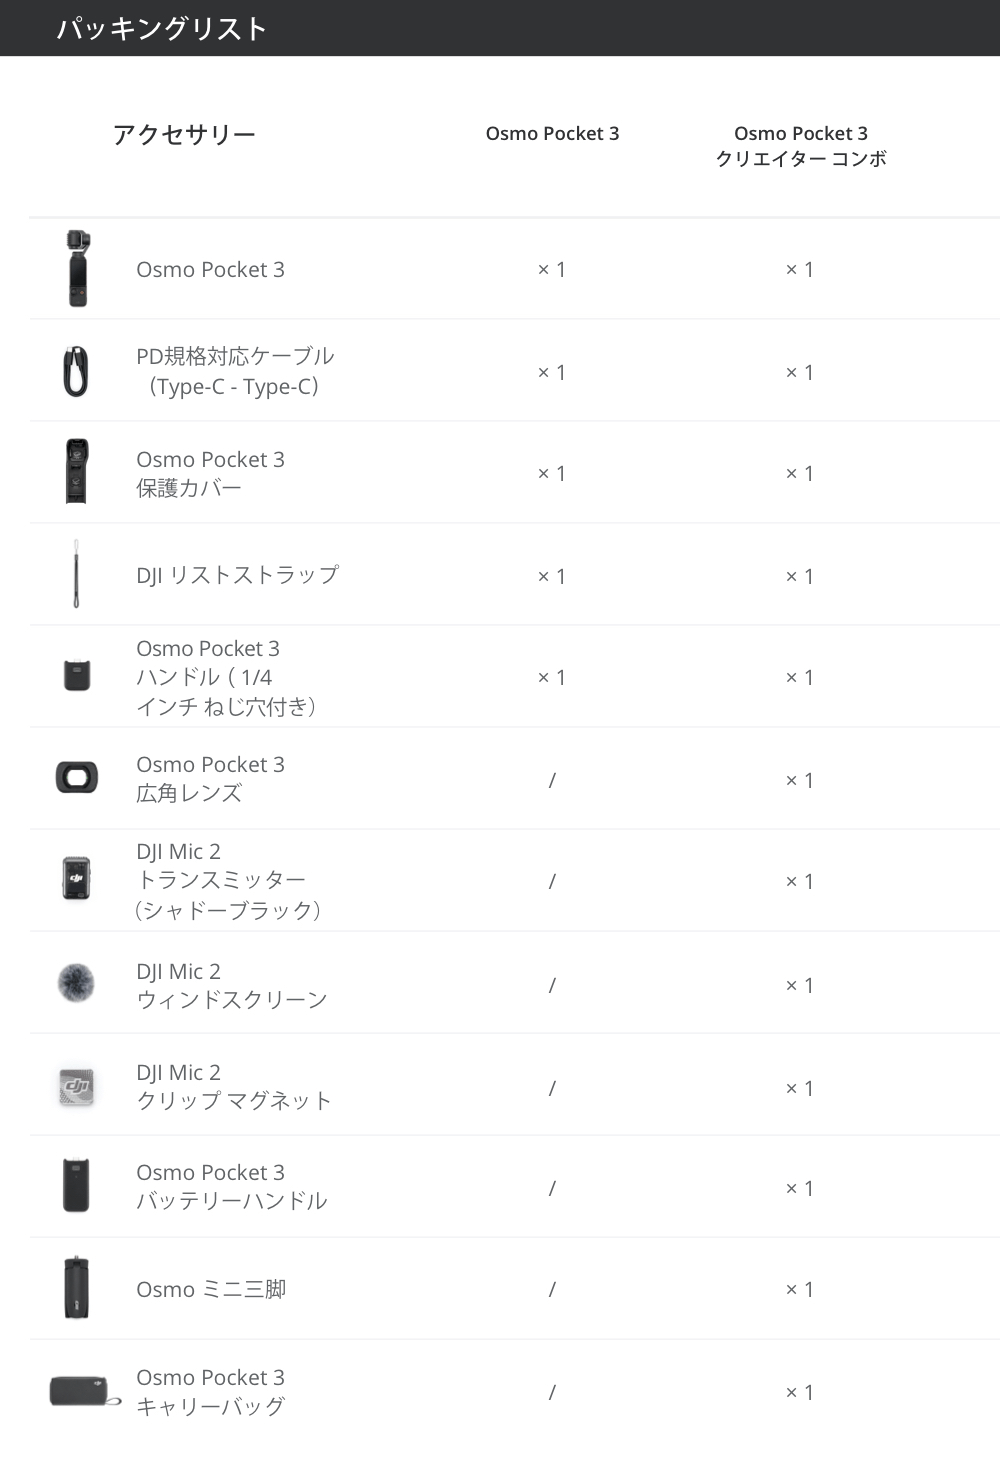Click the DJI Mic 2 clip magnet icon
The image size is (1000, 1464).
click(77, 1086)
